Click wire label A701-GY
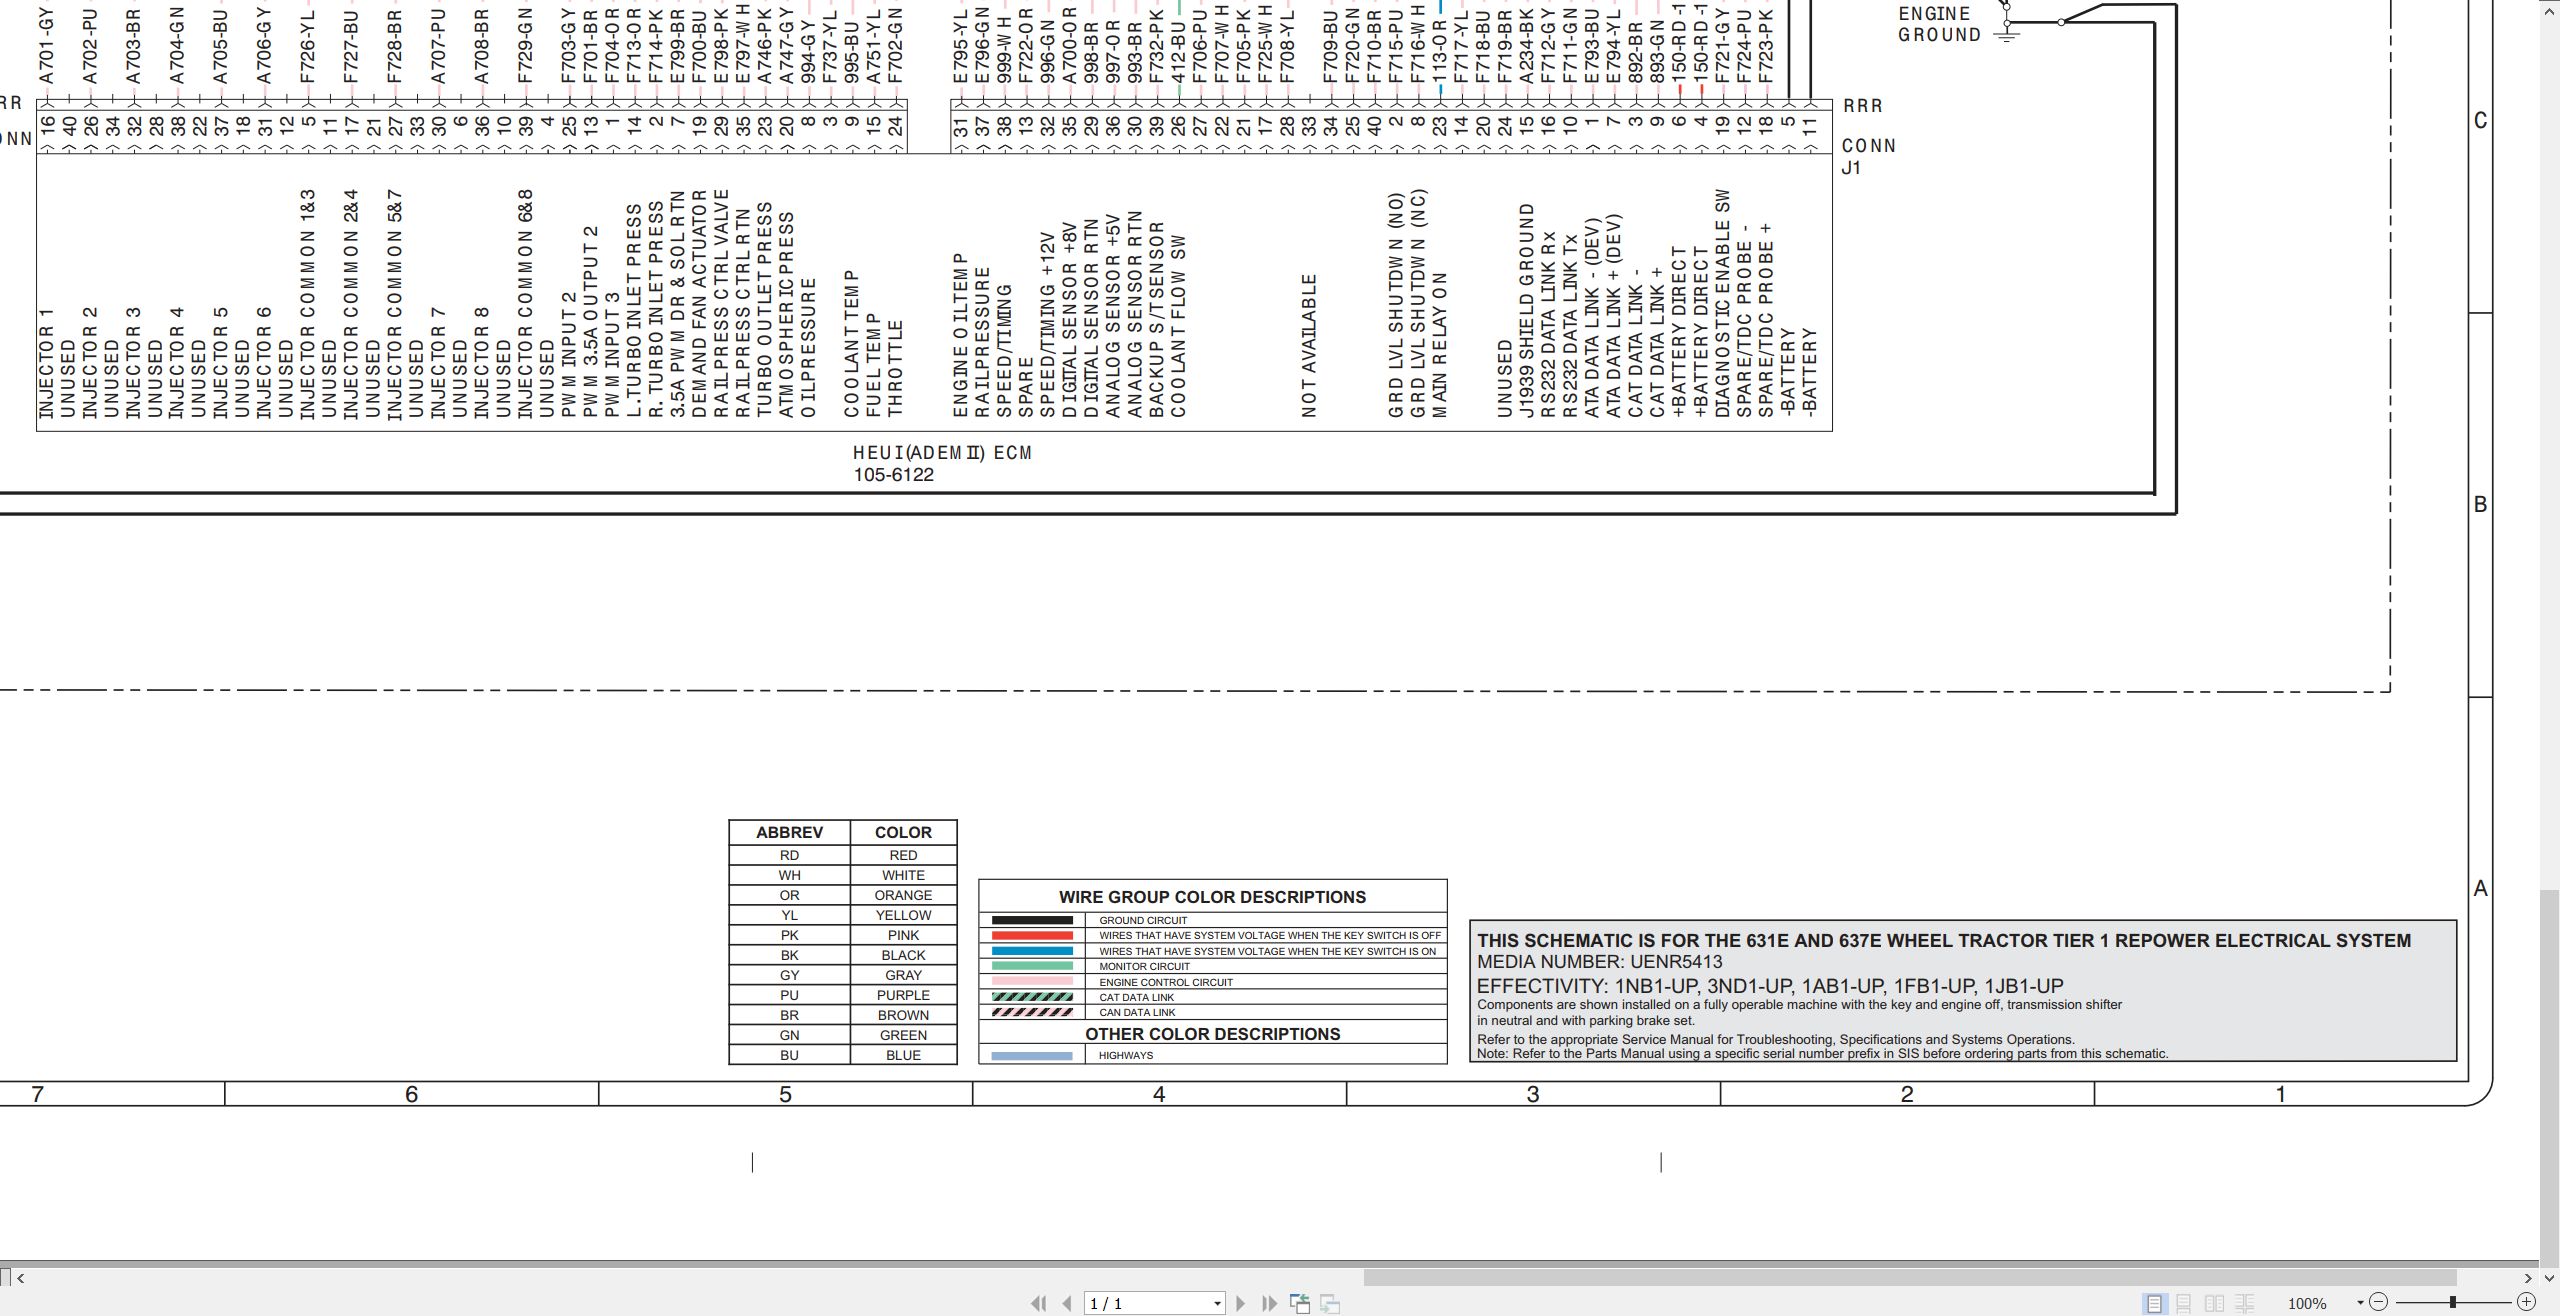 [x=46, y=46]
